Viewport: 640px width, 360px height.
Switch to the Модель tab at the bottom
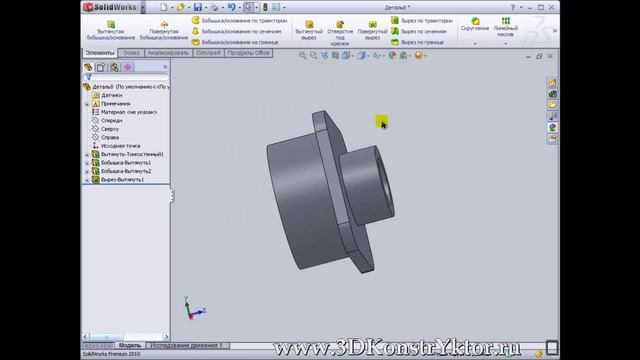[x=129, y=345]
